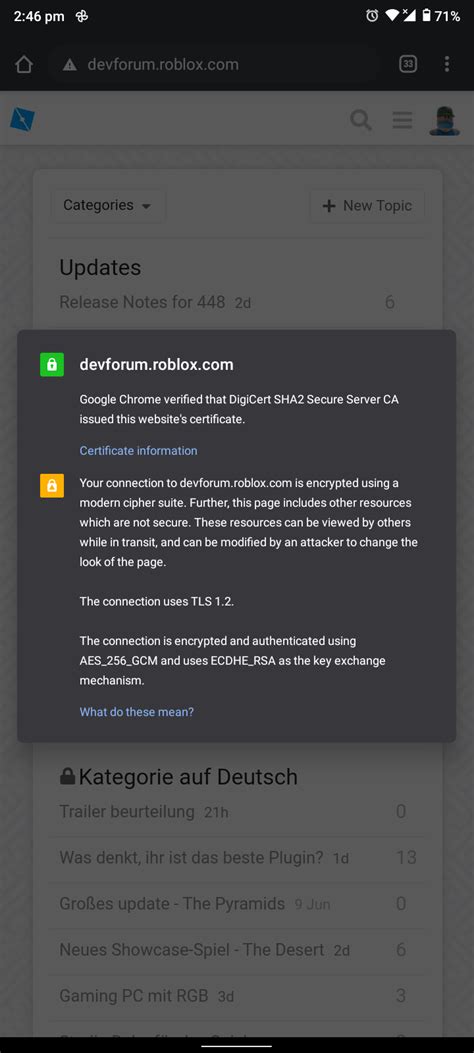The height and width of the screenshot is (1053, 474).
Task: Open the Gaming PC mit RGB topic
Action: coord(134,995)
